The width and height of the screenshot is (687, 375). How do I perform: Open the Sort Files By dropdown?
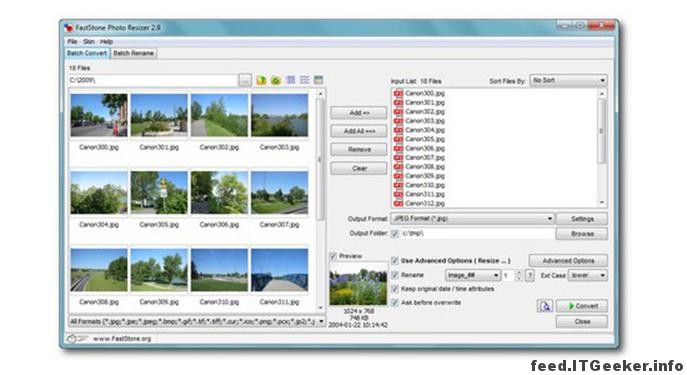point(568,81)
